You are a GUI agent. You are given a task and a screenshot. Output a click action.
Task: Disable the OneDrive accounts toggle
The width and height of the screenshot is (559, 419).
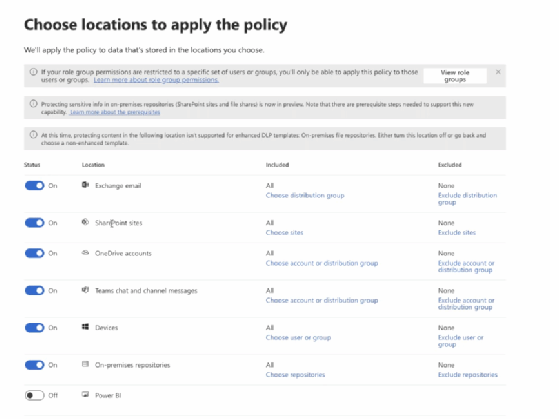(35, 253)
